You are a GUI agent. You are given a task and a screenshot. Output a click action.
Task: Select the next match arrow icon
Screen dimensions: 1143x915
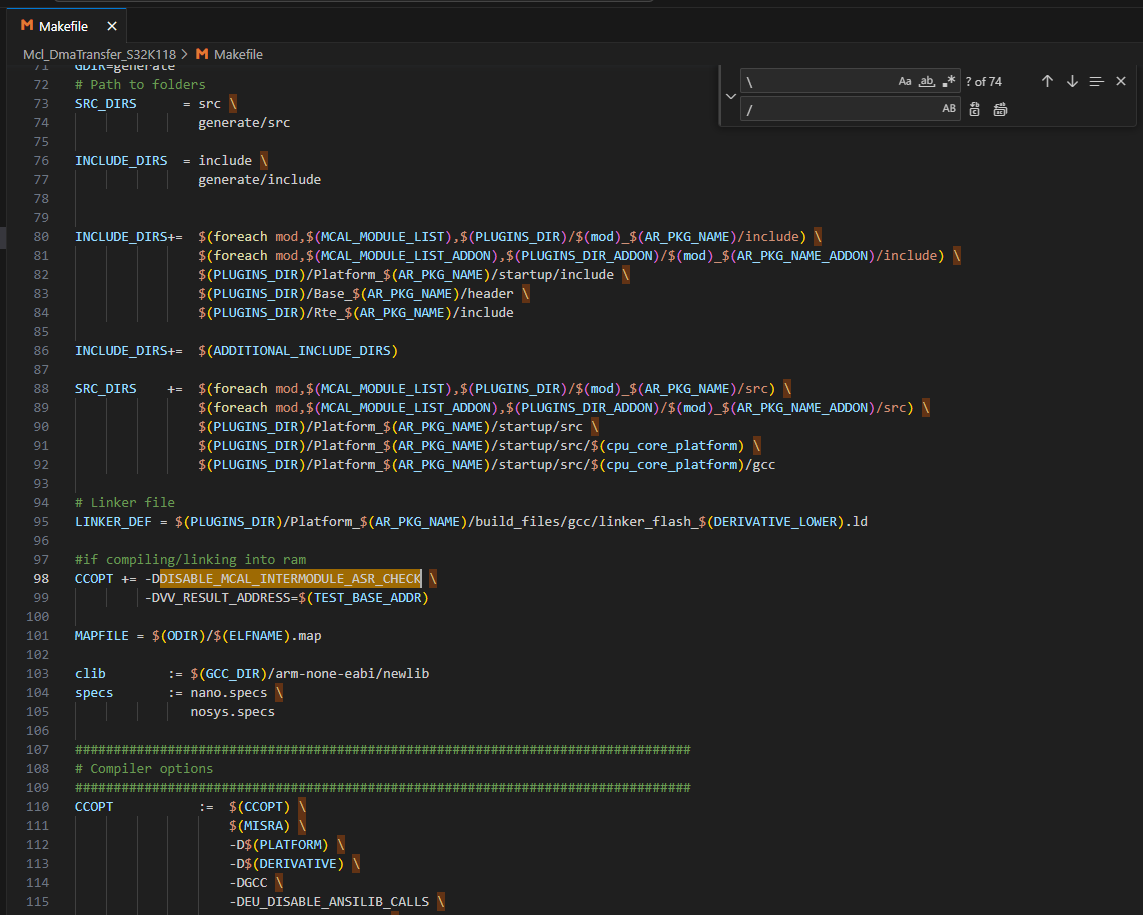1071,81
